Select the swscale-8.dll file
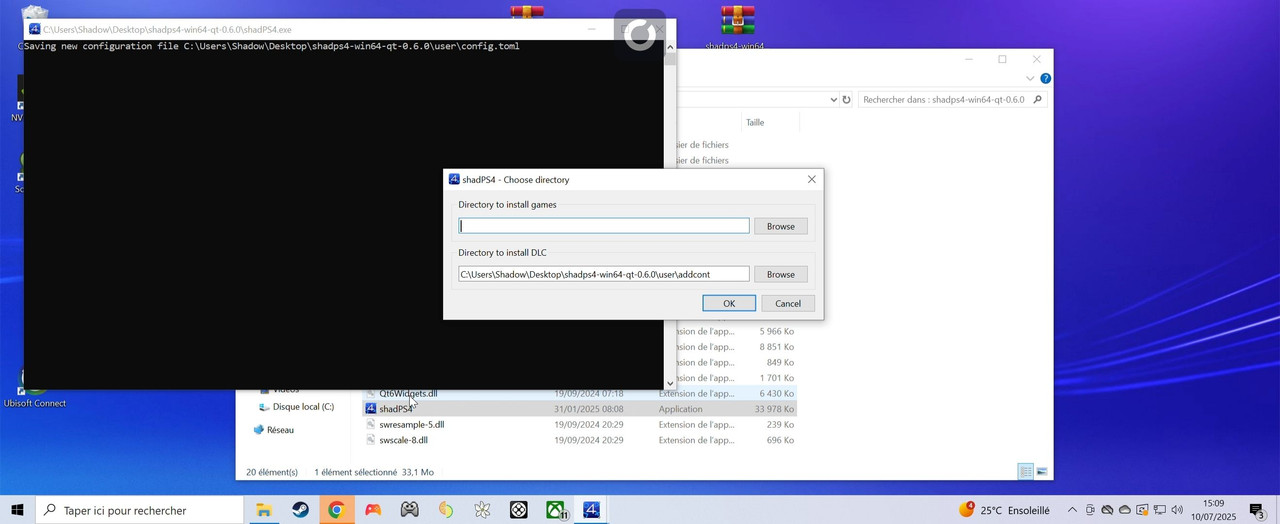Image resolution: width=1280 pixels, height=524 pixels. tap(403, 440)
